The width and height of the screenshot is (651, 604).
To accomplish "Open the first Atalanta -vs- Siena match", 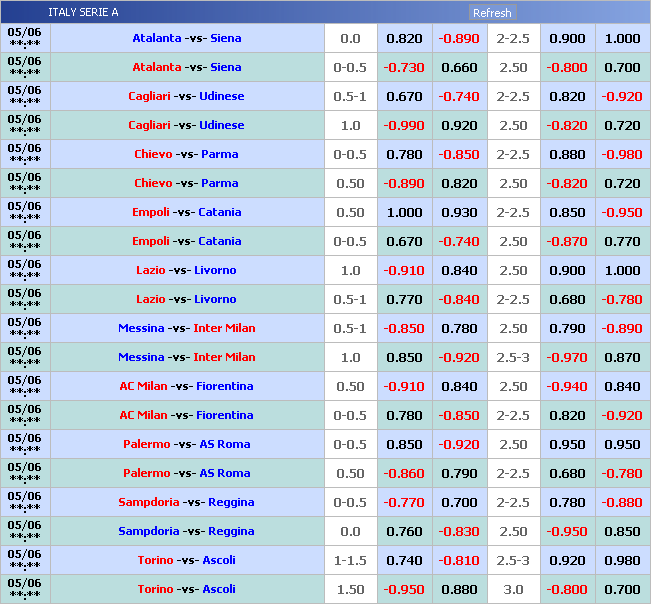I will 187,39.
